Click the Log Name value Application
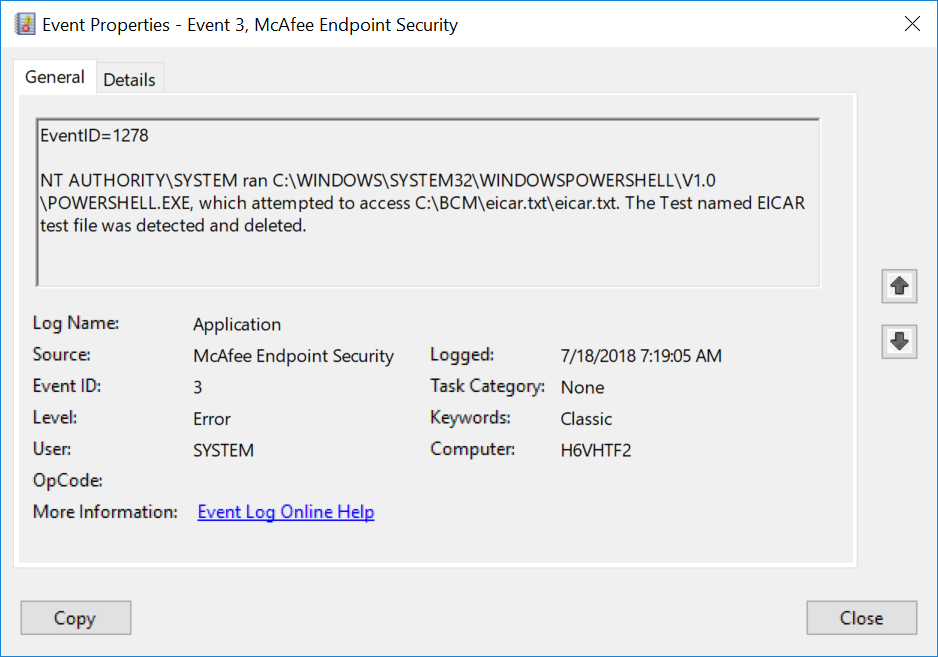This screenshot has width=938, height=657. (x=237, y=324)
